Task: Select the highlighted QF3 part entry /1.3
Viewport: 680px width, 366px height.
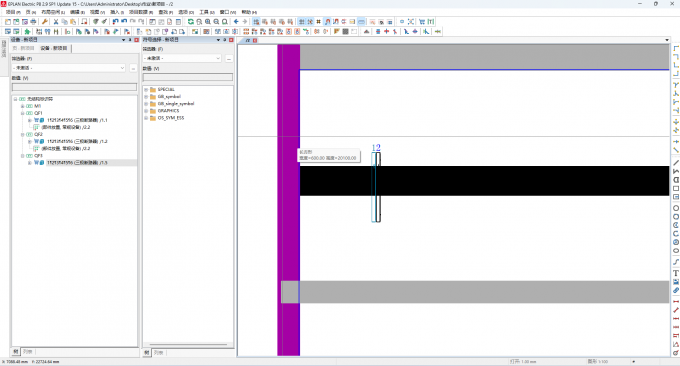Action: click(77, 163)
